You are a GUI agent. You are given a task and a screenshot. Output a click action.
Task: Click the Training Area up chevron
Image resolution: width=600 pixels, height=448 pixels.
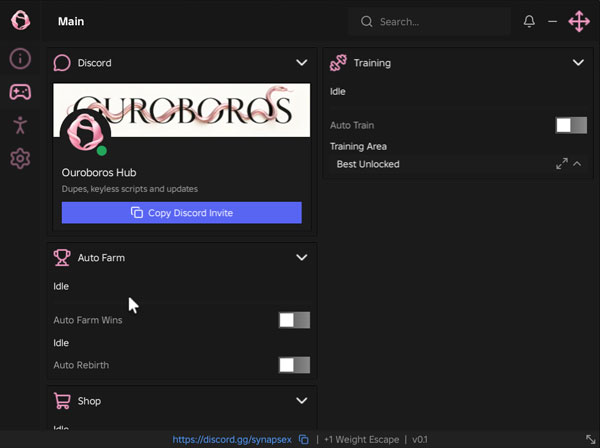coord(577,164)
